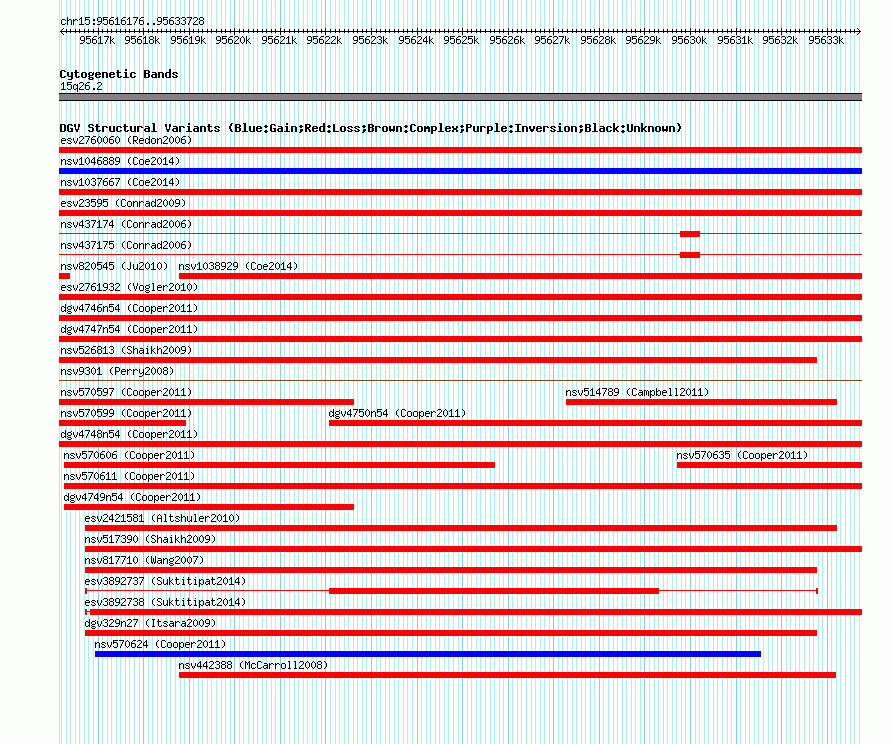Viewport: 890px width, 744px height.
Task: Open dgv4747n54 (Cooper2011) label
Action: click(129, 329)
